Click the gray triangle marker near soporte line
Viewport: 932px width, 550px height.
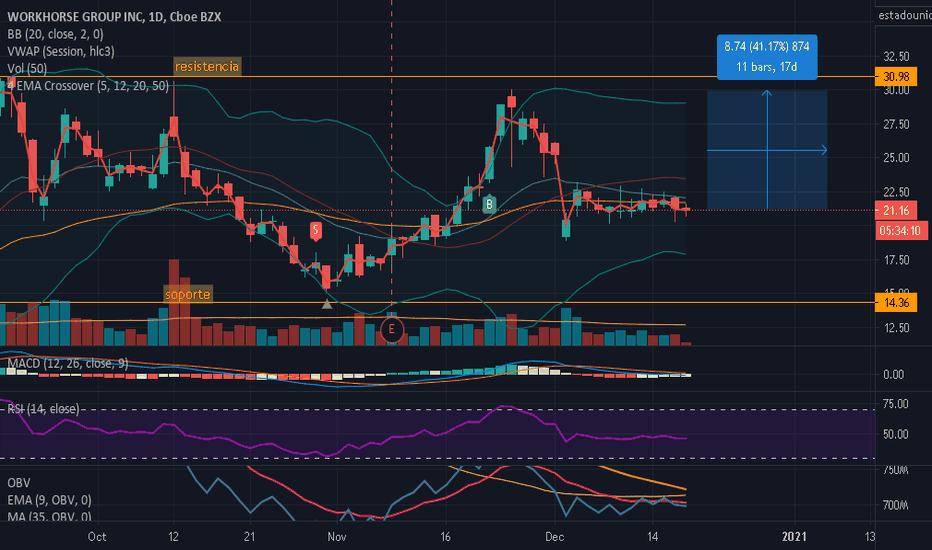click(x=327, y=304)
